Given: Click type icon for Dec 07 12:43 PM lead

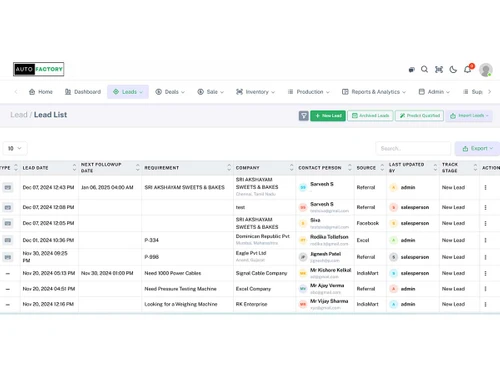Looking at the screenshot, I should click(8, 188).
